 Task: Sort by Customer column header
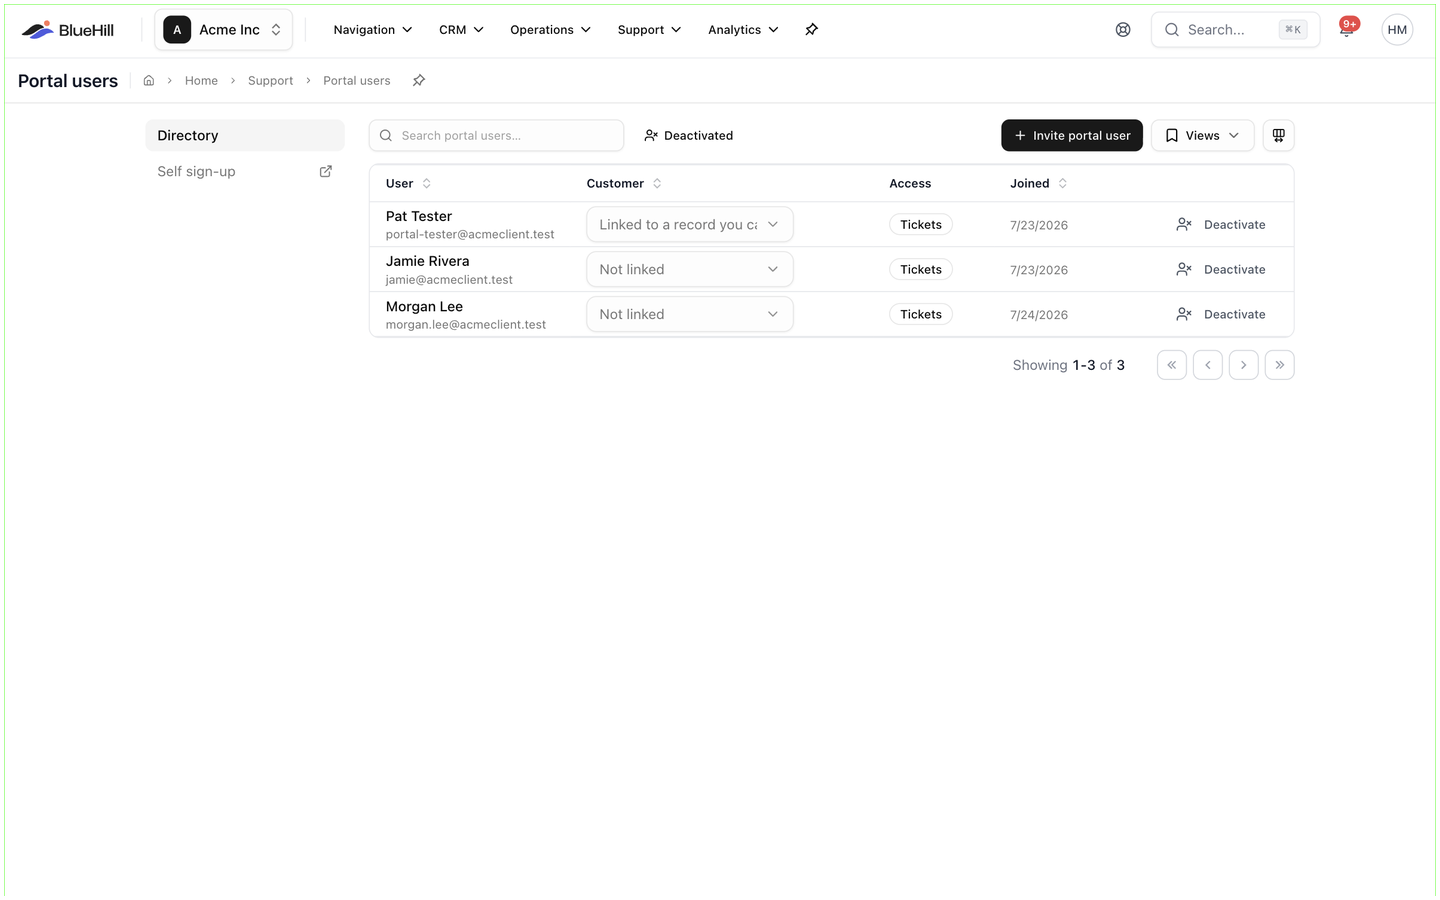624,184
